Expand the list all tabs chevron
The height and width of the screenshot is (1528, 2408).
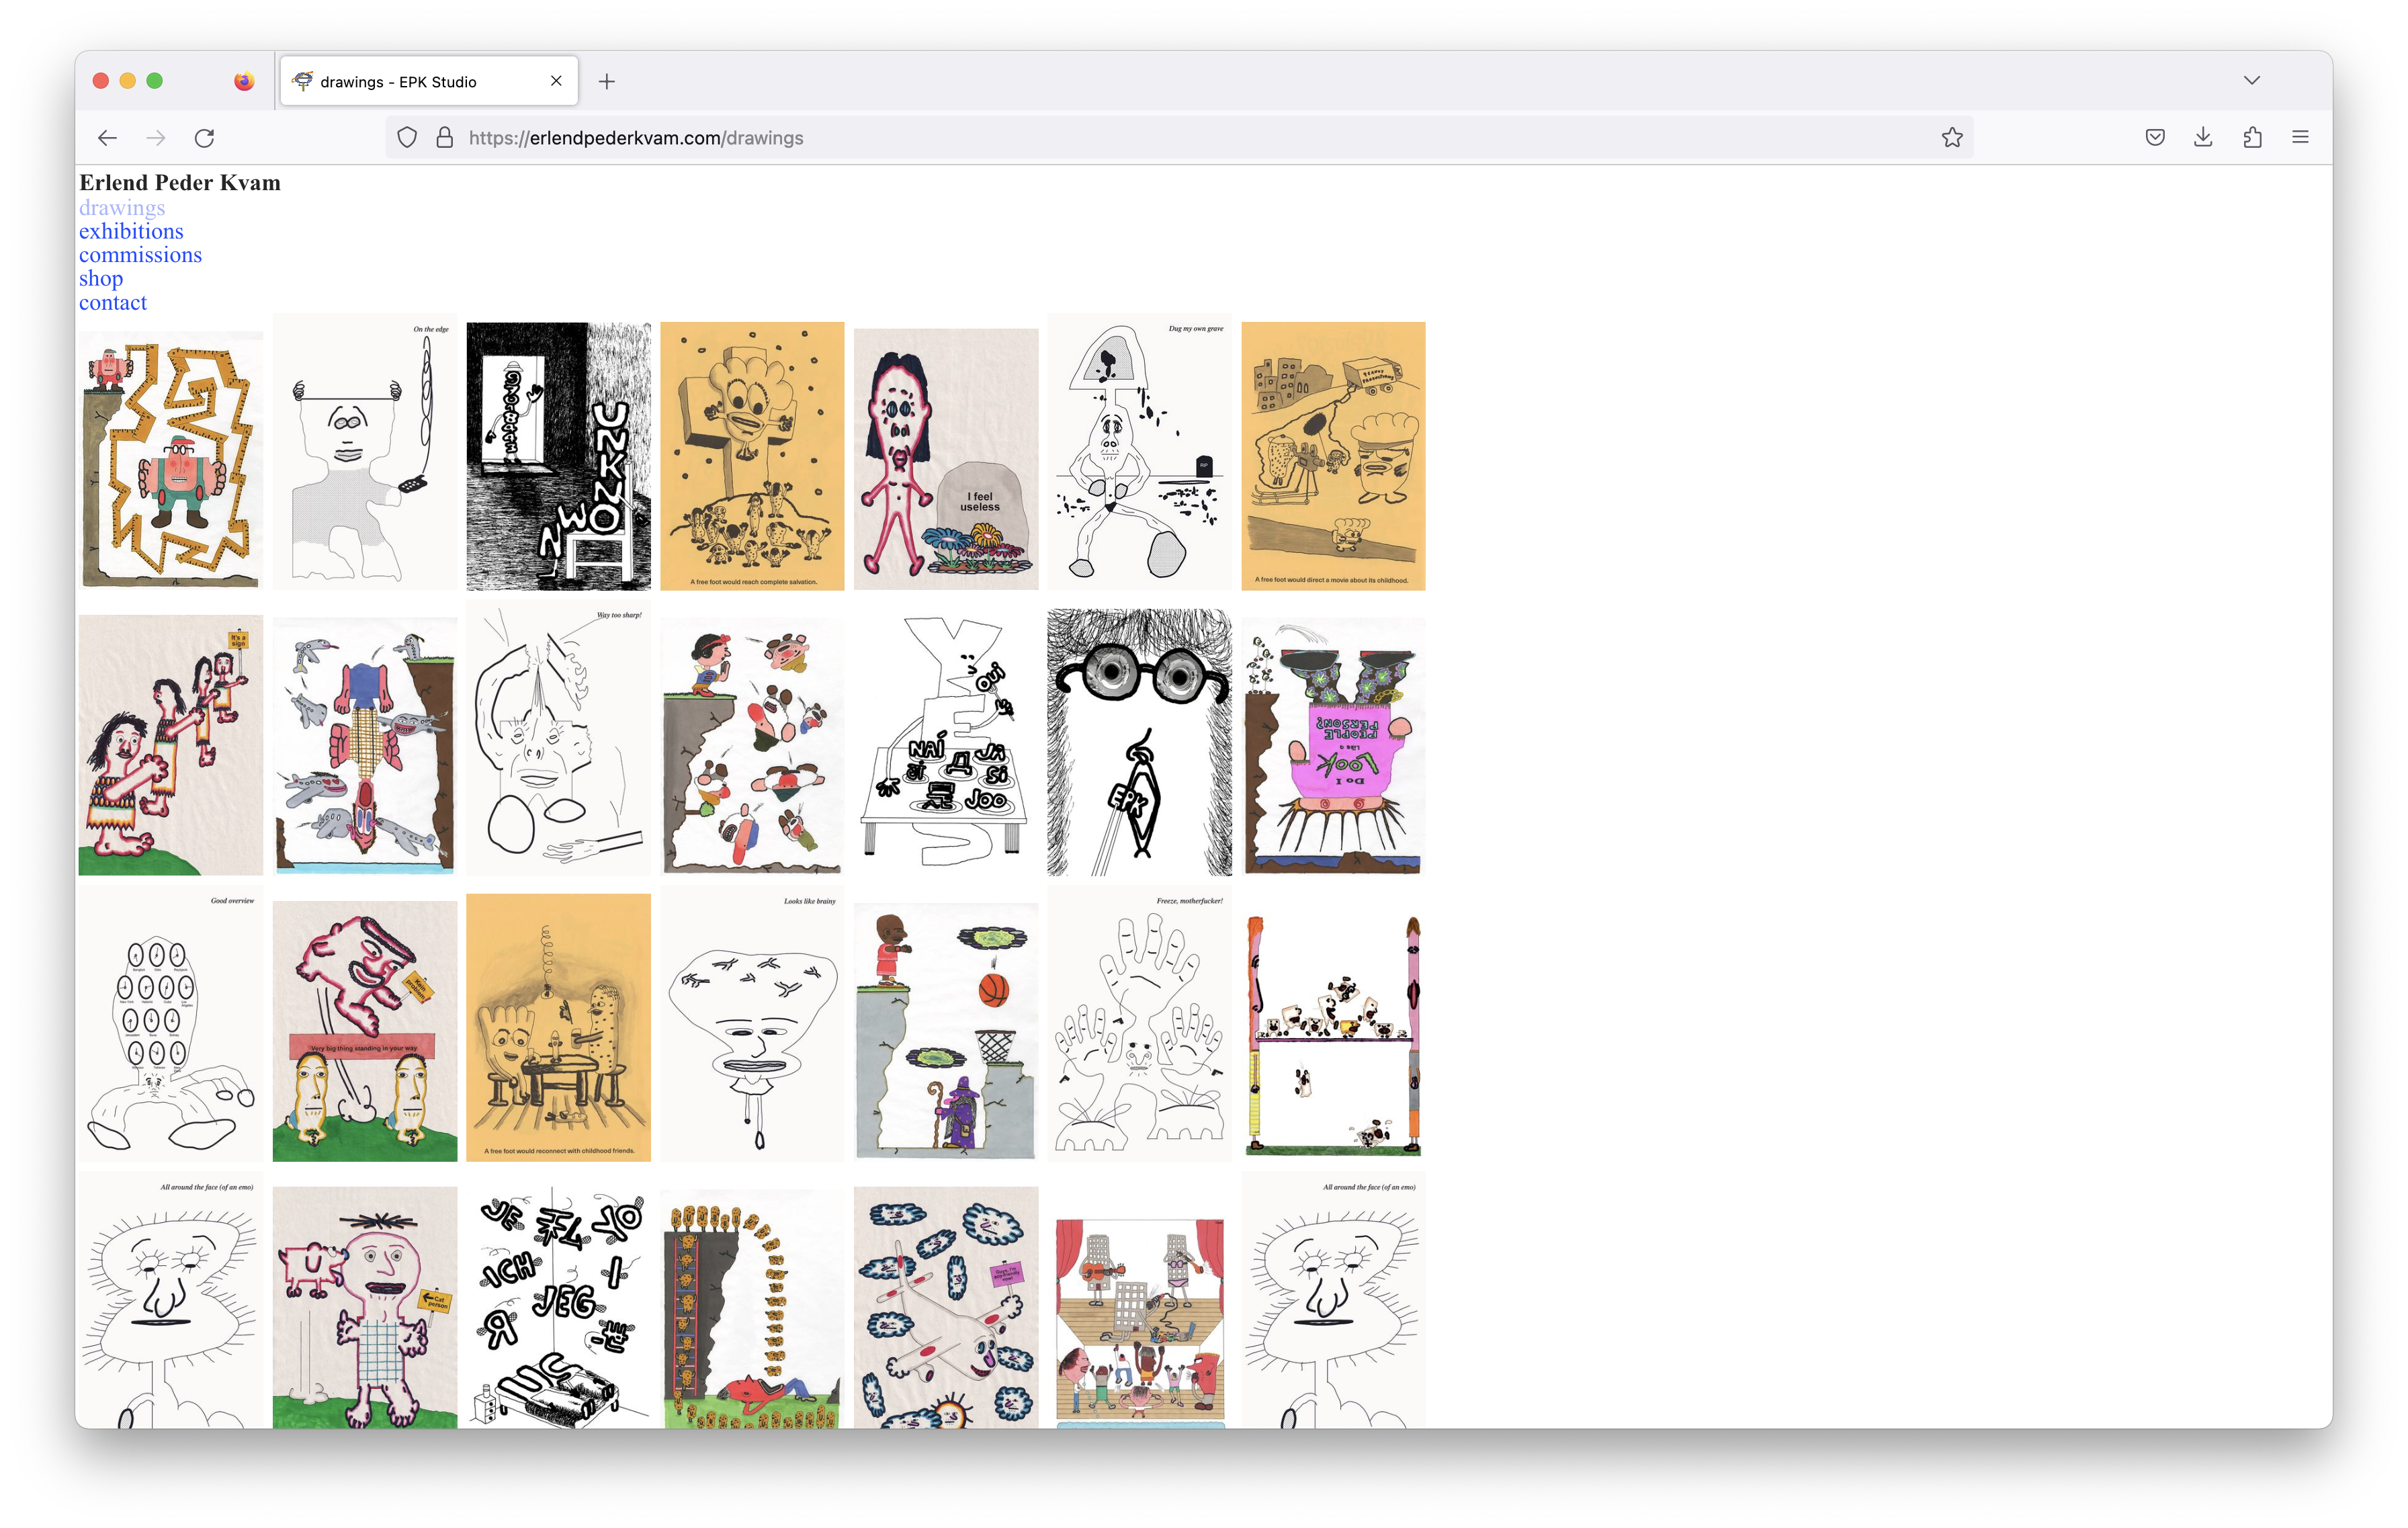coord(2252,81)
